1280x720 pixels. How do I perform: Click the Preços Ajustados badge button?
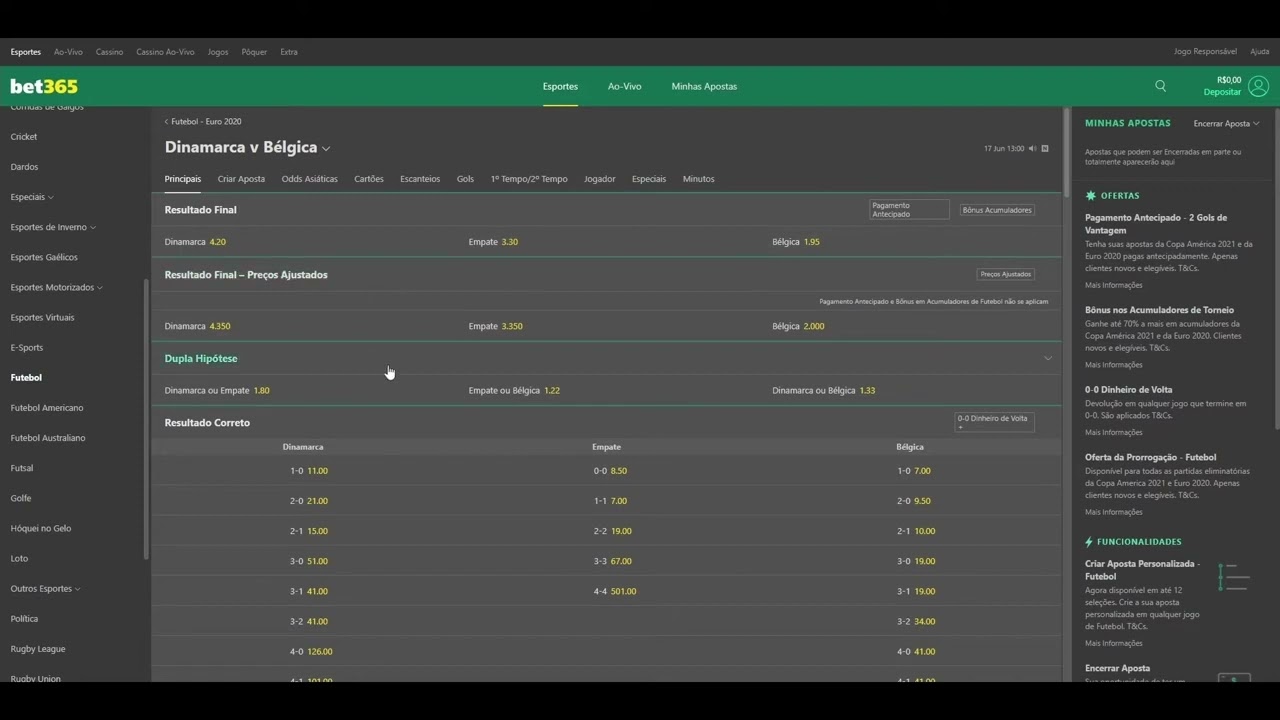(x=1005, y=274)
